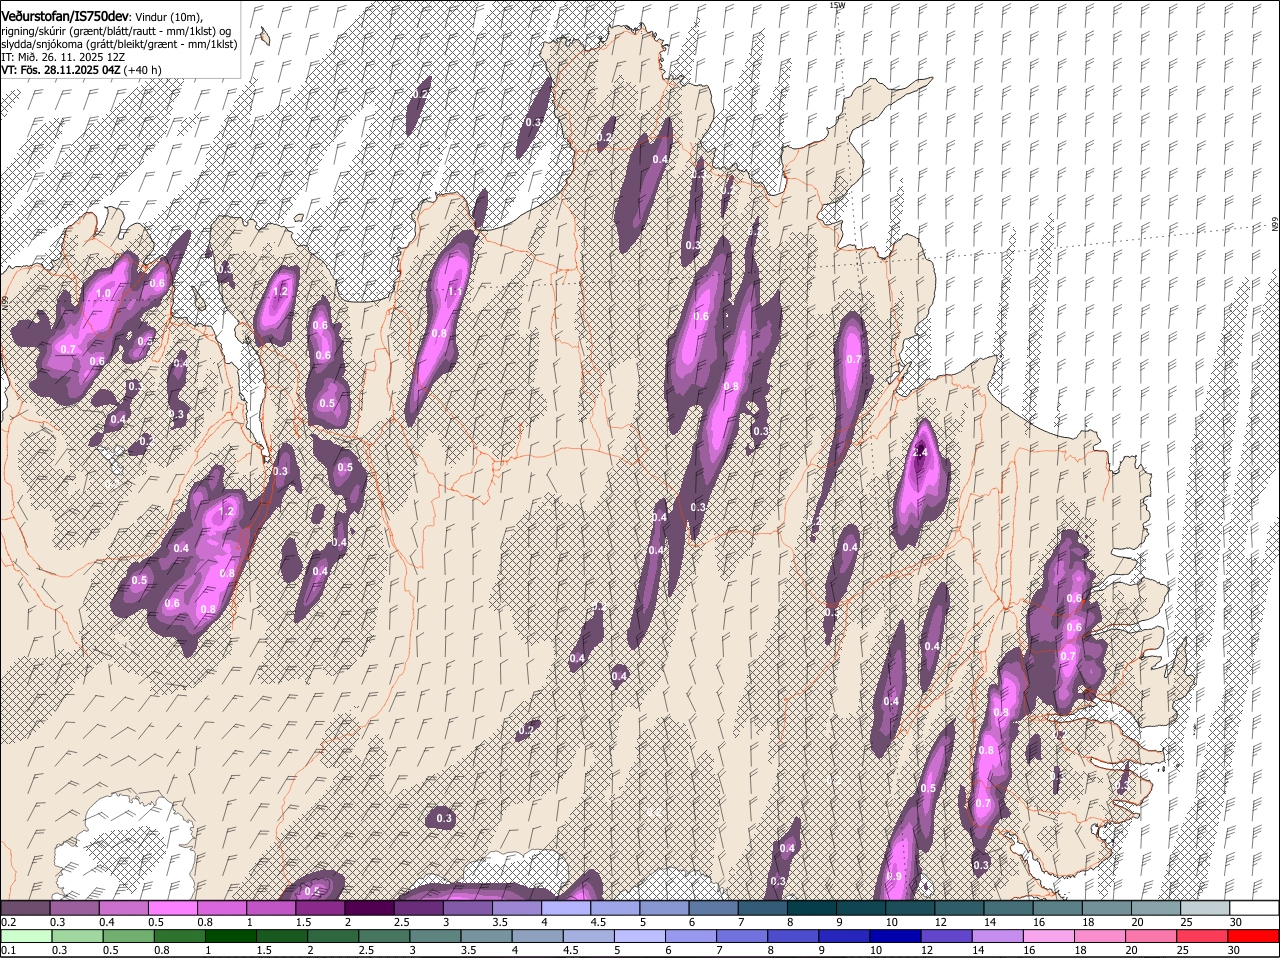This screenshot has height=958, width=1280.
Task: Select the dark teal snow swatch between 8 and 9
Action: (x=812, y=907)
